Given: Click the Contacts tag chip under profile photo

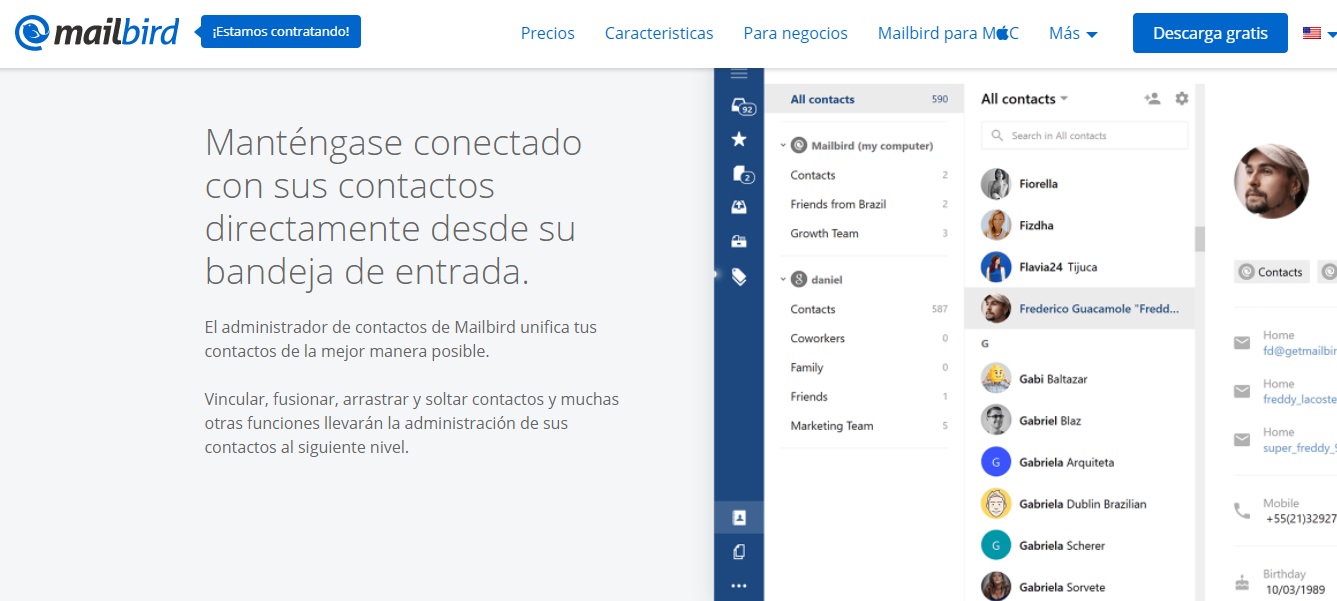Looking at the screenshot, I should coord(1272,272).
